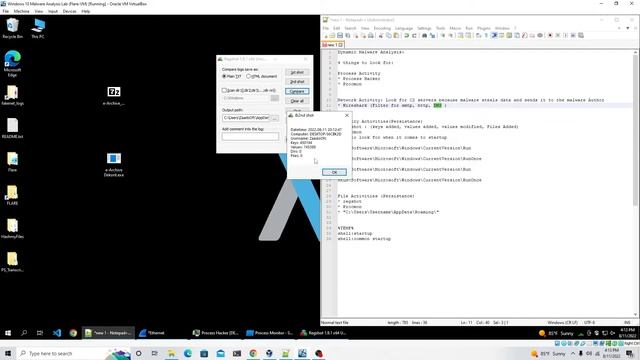The width and height of the screenshot is (640, 360).
Task: Click the 2nd shot button in Regshot
Action: (297, 82)
